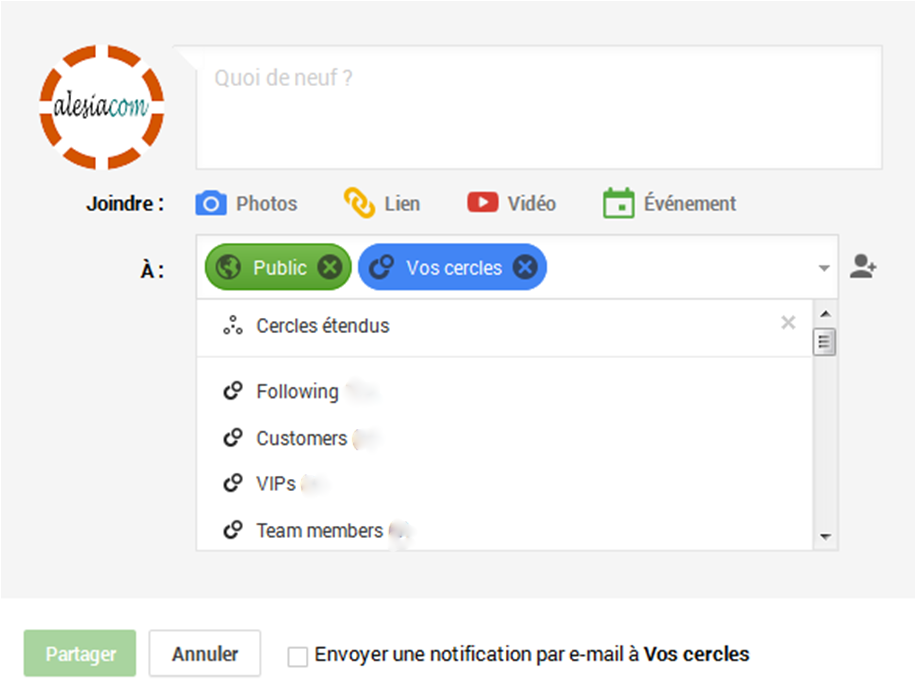Viewport: 916px width, 694px height.
Task: Select the VIPs circle
Action: pyautogui.click(x=275, y=484)
